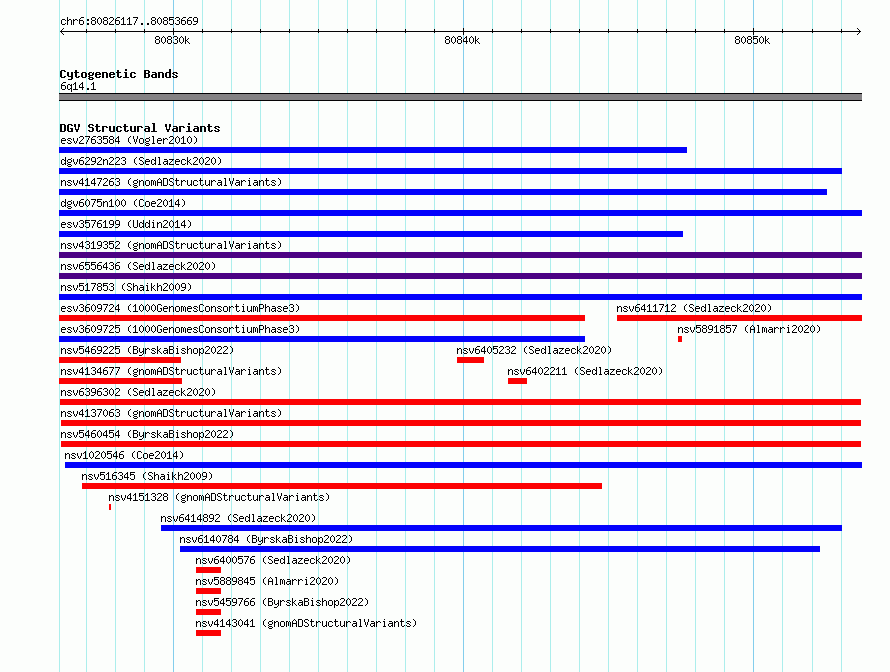Open nsv5889845 (Almarri2020) label
This screenshot has width=890, height=672.
267,581
